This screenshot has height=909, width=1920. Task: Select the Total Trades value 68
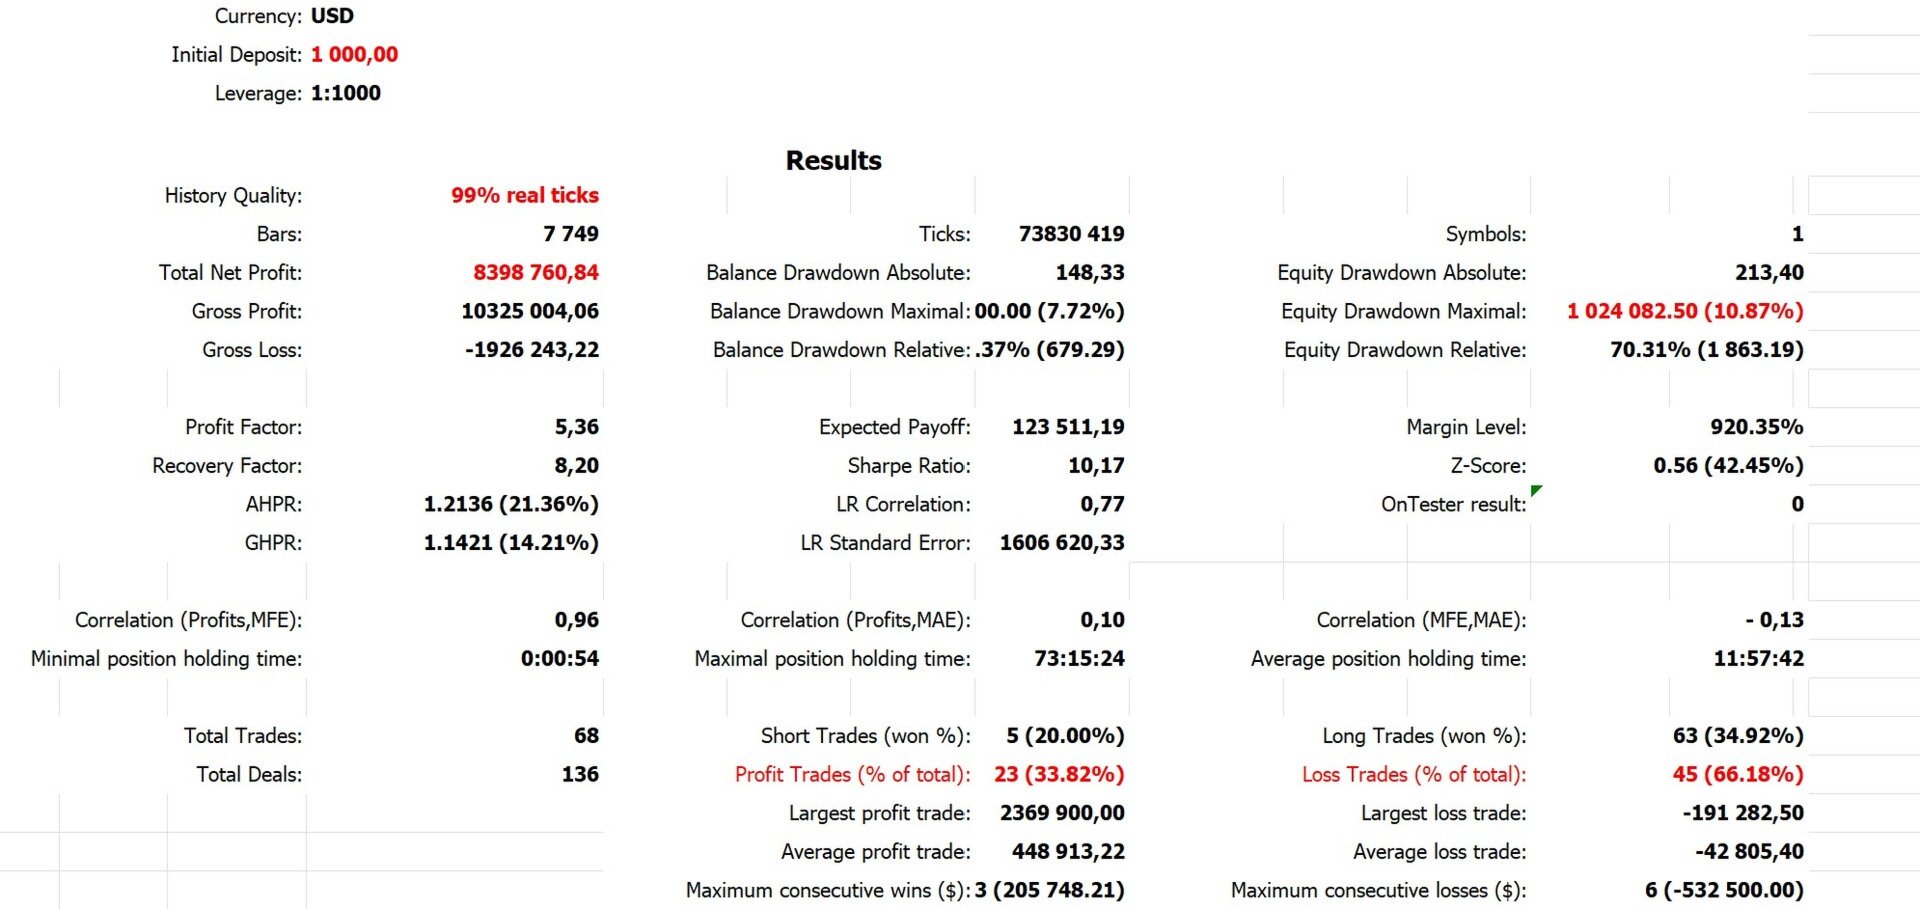point(586,736)
